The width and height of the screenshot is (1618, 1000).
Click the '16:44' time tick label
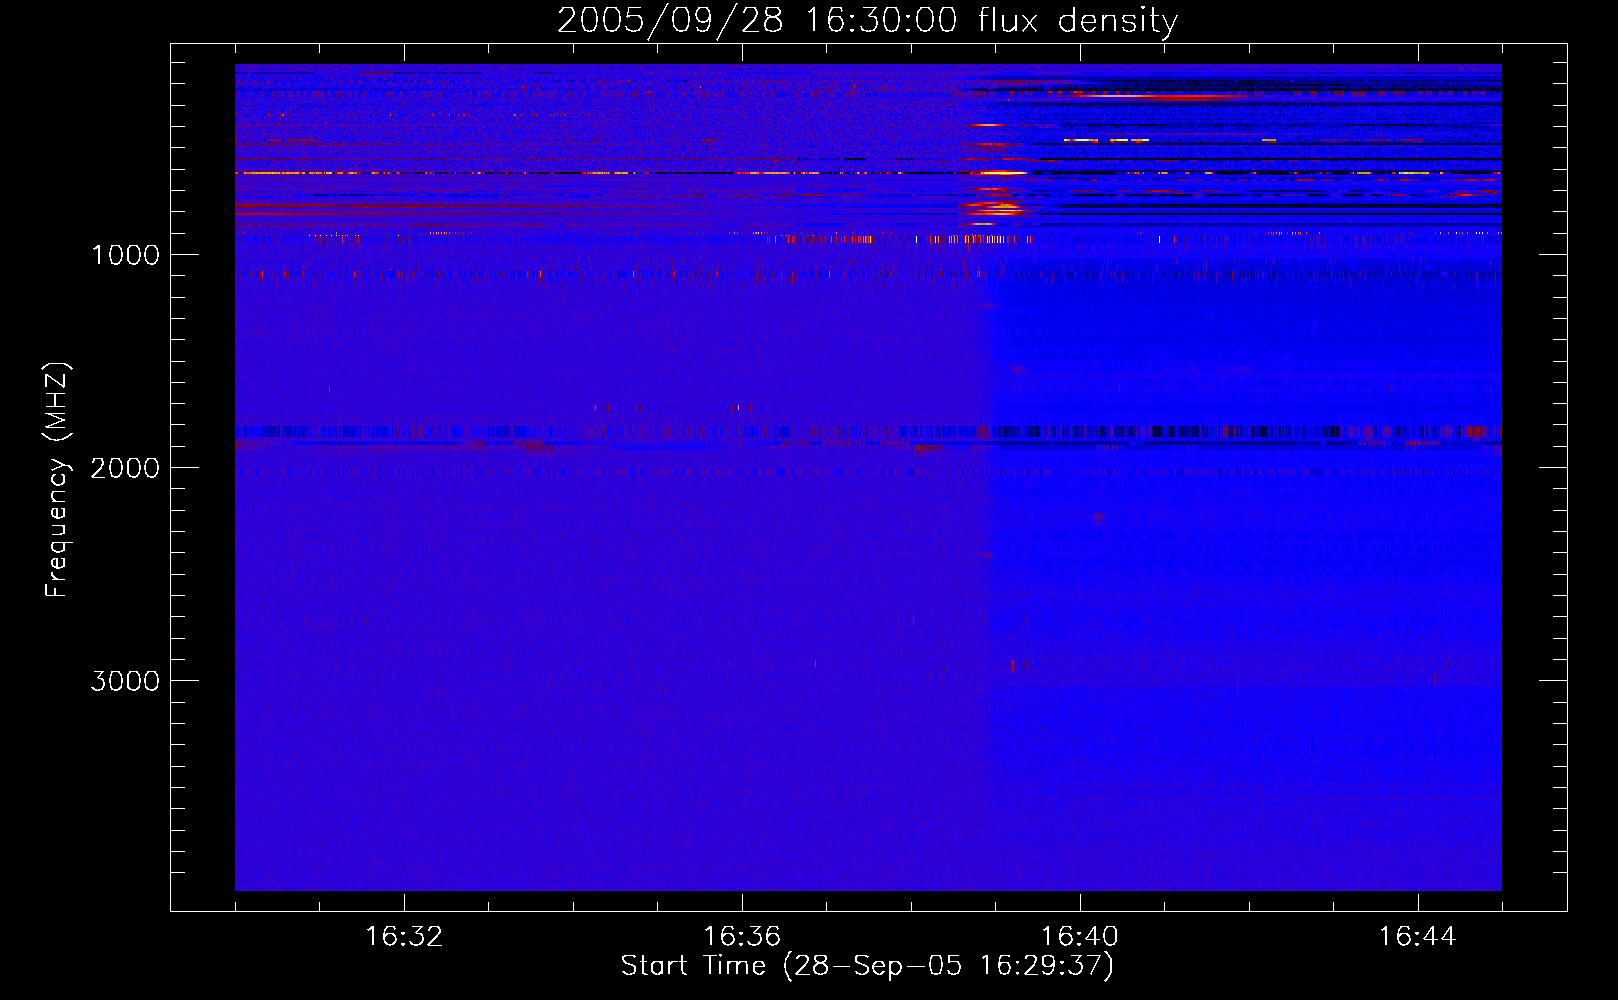tap(1418, 937)
